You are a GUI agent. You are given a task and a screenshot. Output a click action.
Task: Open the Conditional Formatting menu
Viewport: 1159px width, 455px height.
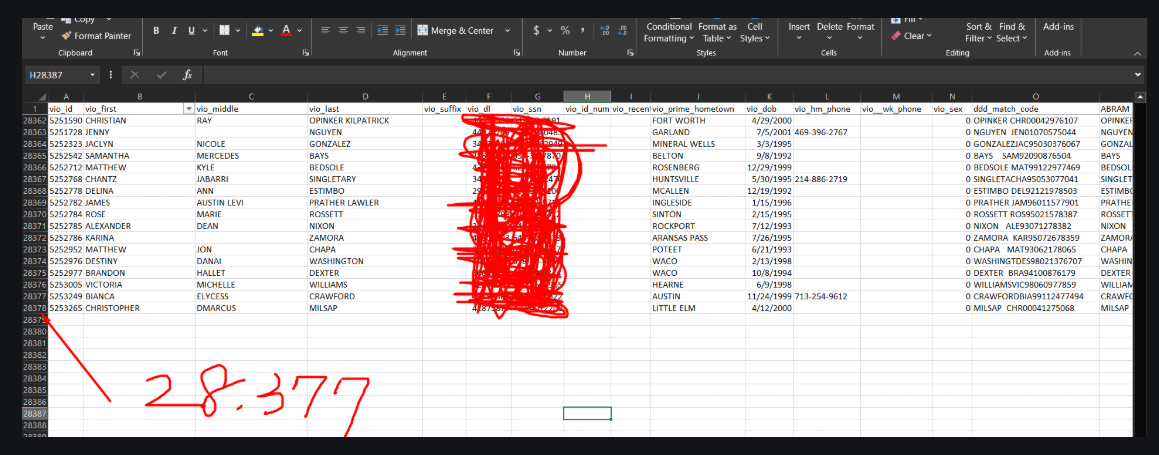pos(669,32)
